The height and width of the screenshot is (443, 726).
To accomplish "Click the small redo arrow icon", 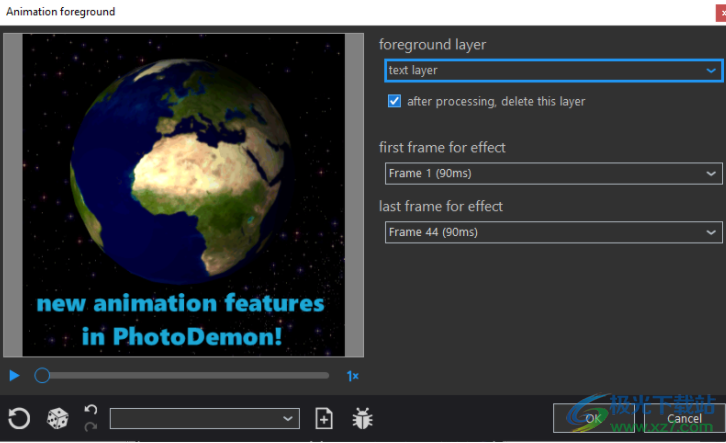I will (91, 427).
